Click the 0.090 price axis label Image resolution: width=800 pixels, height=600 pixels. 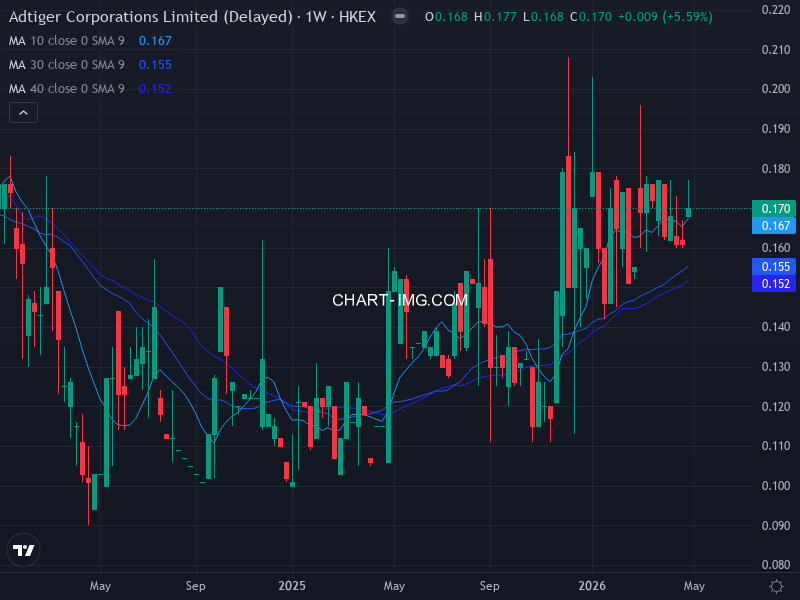click(776, 526)
